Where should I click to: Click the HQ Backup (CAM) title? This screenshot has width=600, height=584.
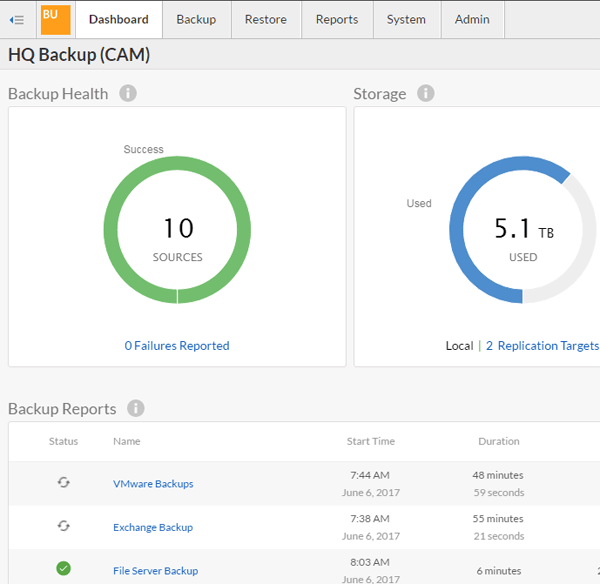coord(79,54)
